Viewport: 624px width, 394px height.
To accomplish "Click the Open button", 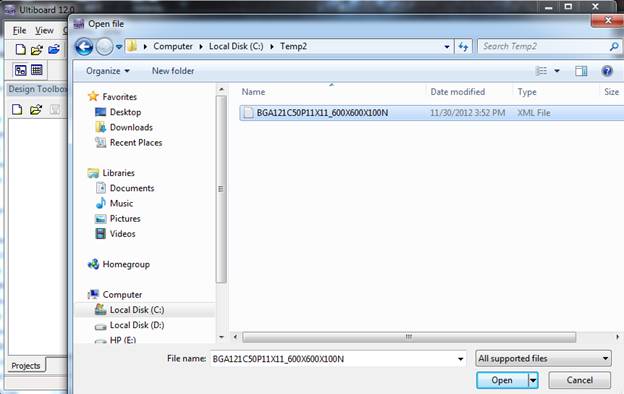I will [x=502, y=380].
